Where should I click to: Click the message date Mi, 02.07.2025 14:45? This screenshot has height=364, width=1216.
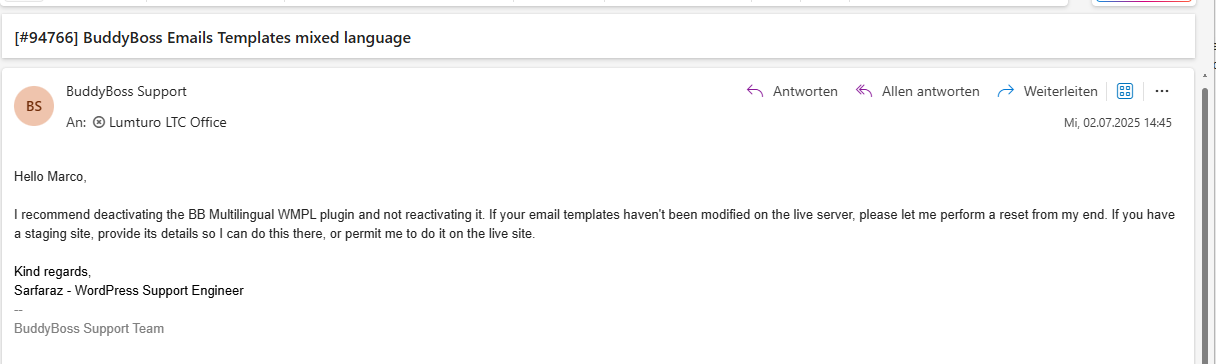[1117, 122]
